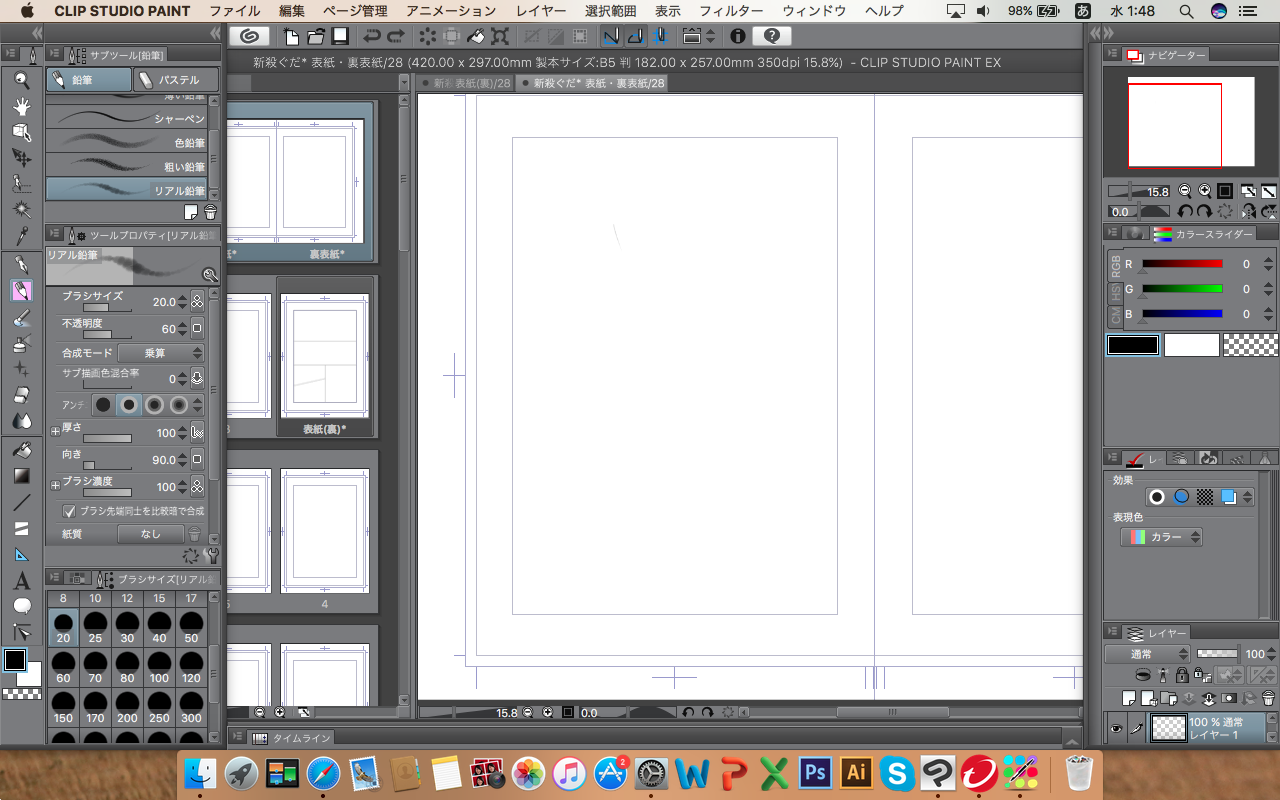This screenshot has width=1280, height=800.
Task: Expand the 厚さ thickness settings
Action: tap(55, 432)
